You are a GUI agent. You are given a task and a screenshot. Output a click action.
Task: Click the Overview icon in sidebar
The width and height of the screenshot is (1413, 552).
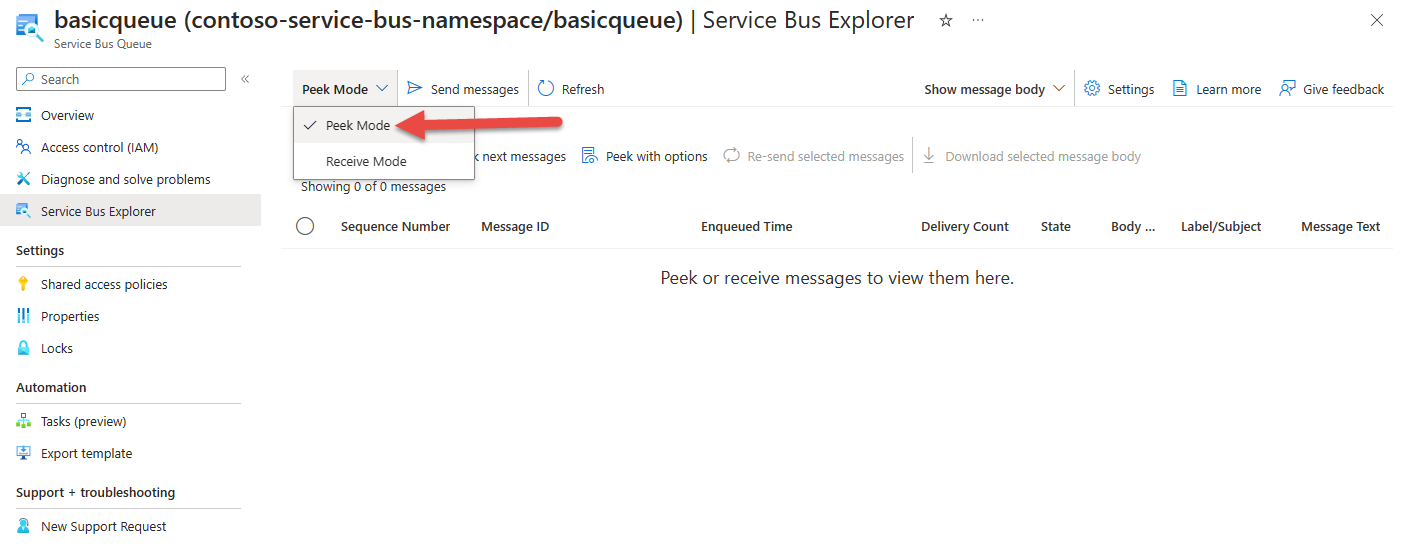tap(24, 115)
